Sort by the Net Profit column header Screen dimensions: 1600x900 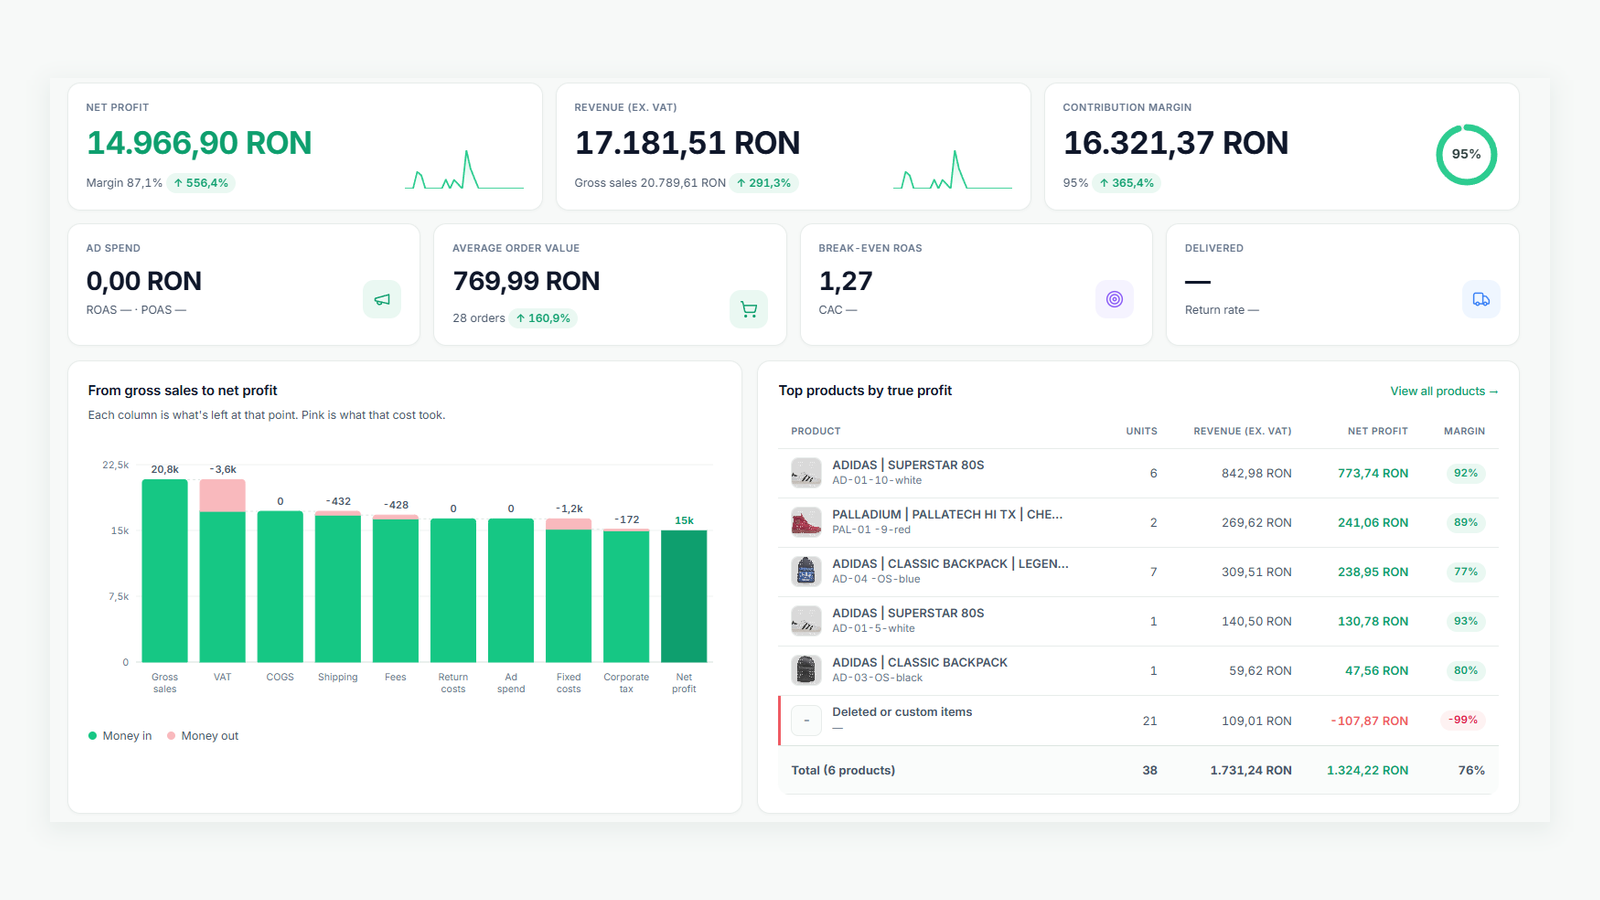coord(1377,431)
